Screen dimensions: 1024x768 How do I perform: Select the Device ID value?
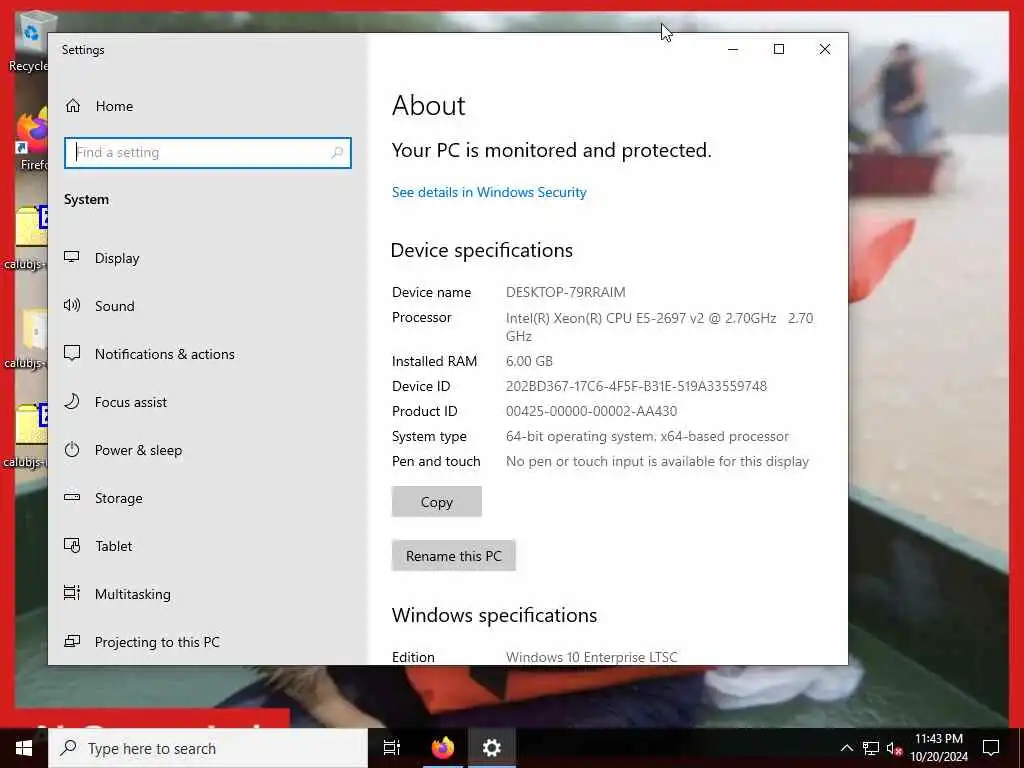click(636, 386)
